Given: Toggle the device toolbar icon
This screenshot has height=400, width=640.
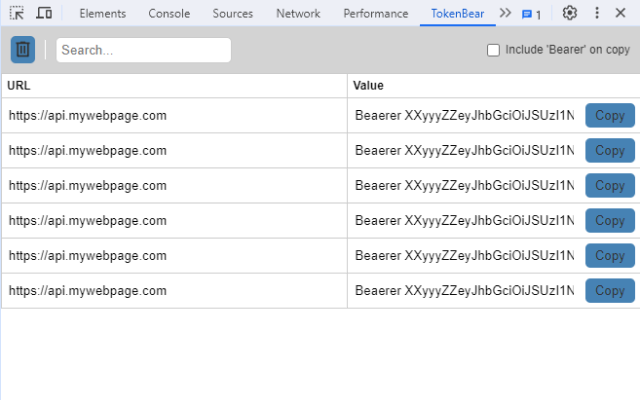Looking at the screenshot, I should 44,14.
